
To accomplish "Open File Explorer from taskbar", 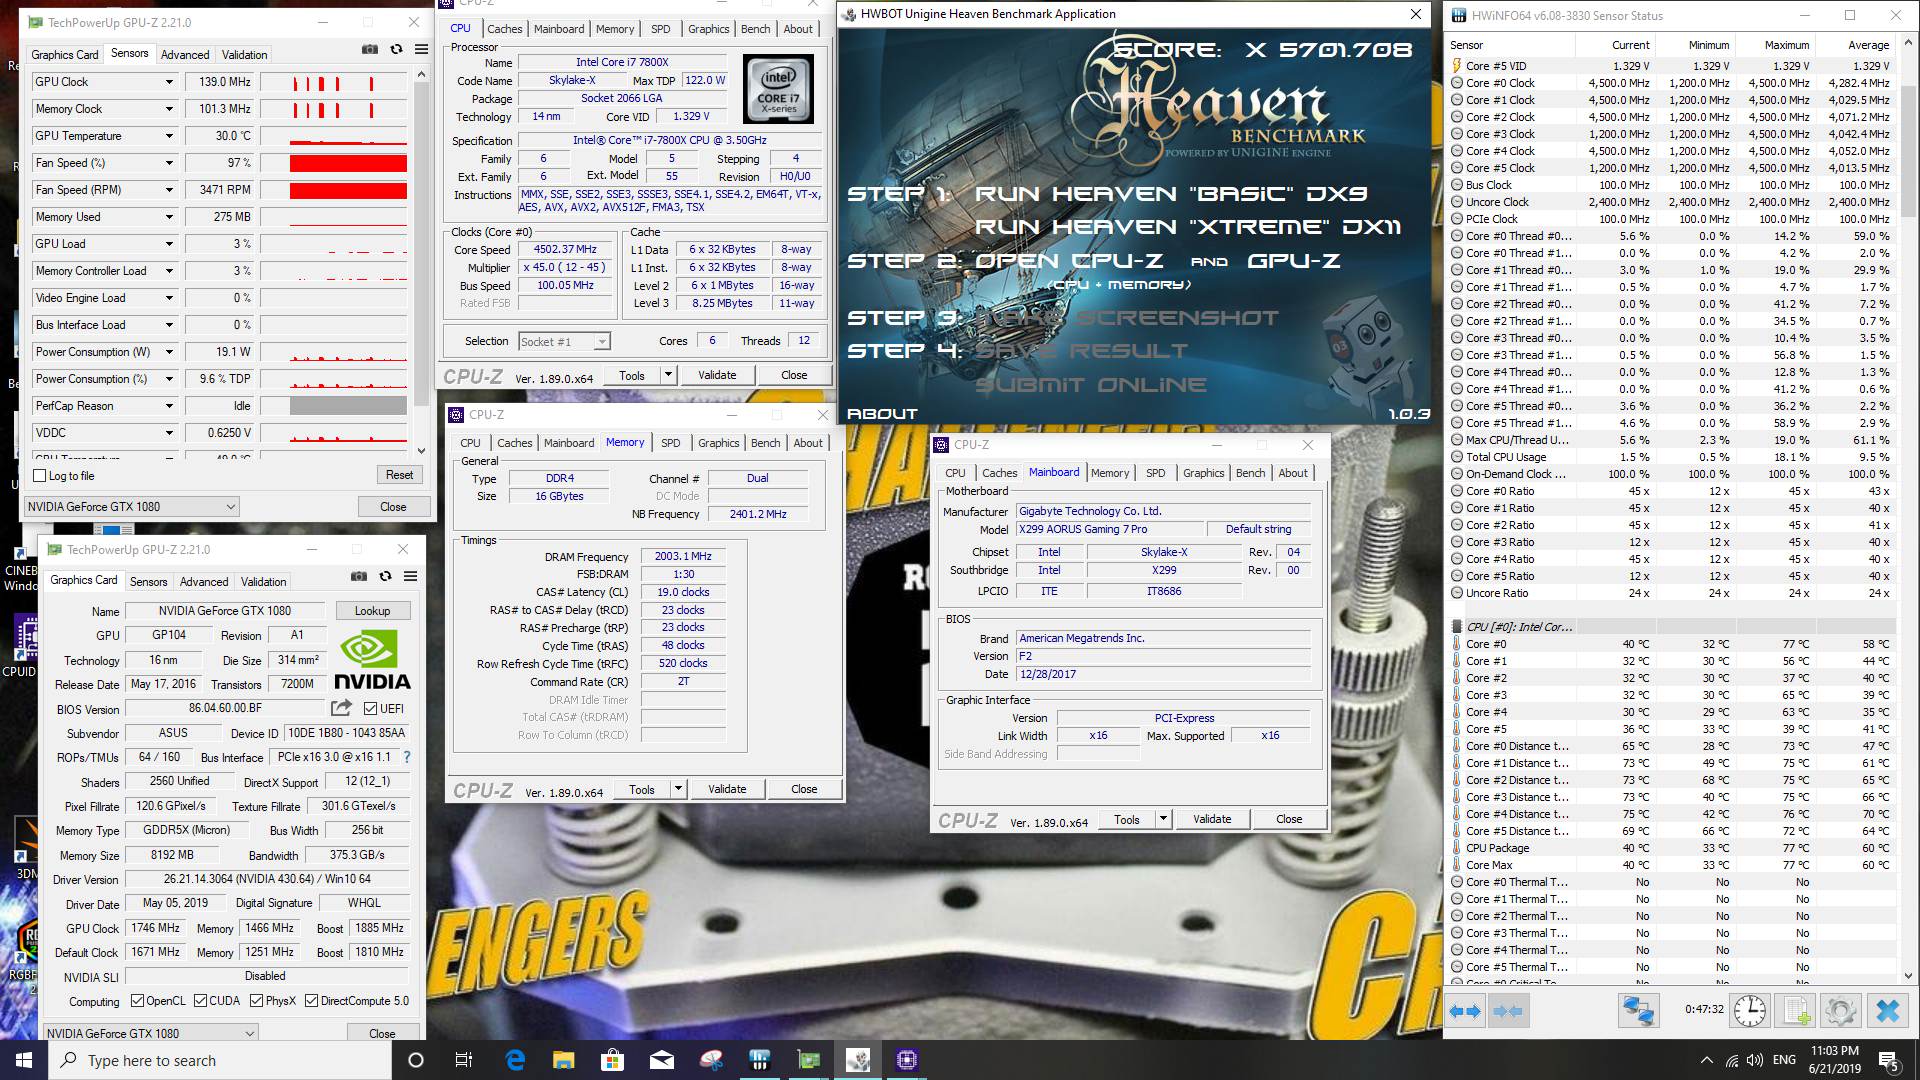I will click(563, 1060).
